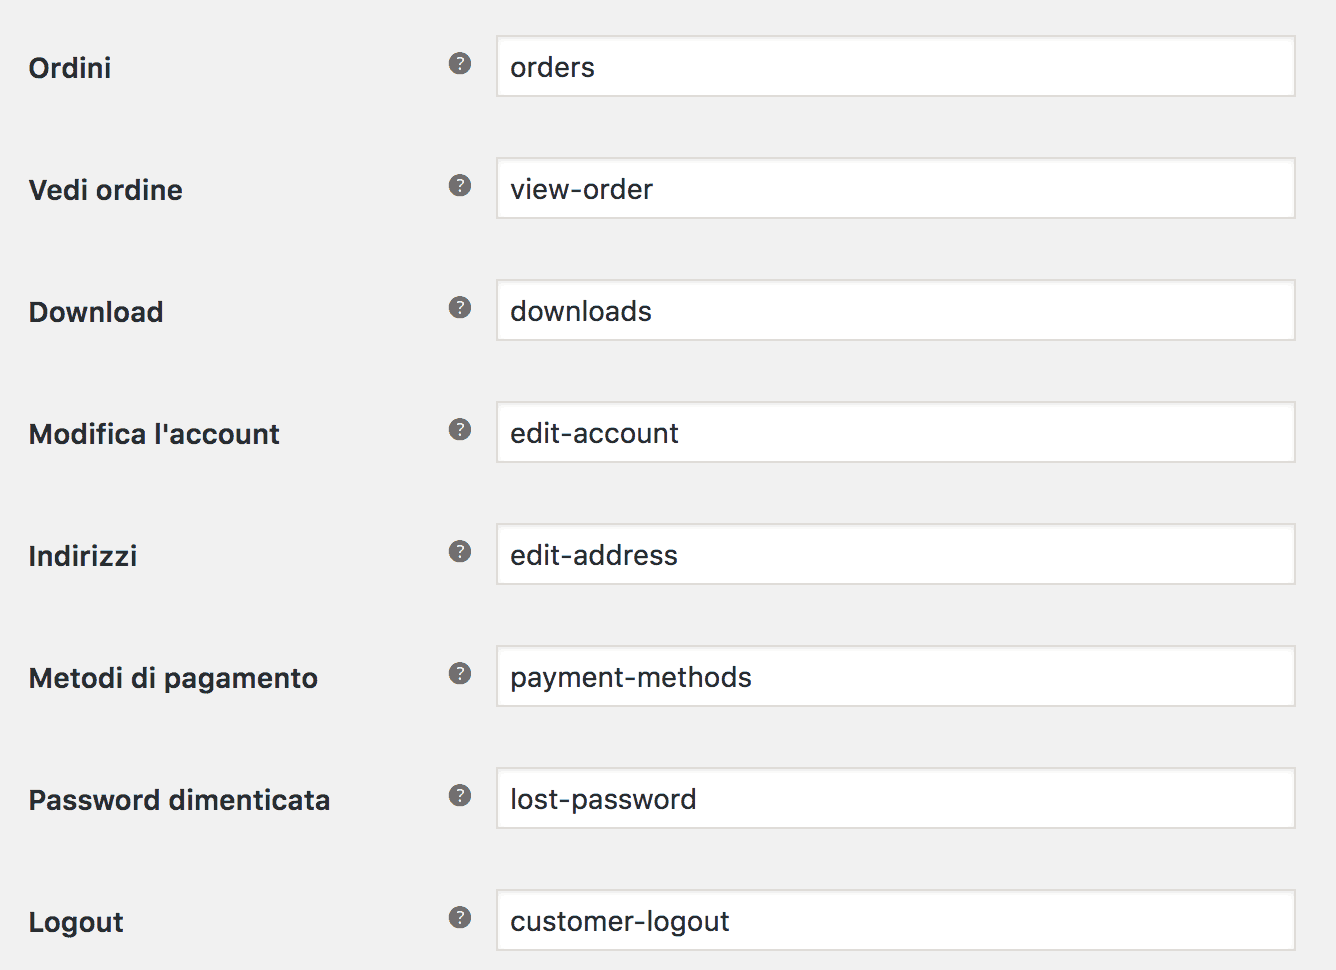The height and width of the screenshot is (970, 1336).
Task: Click the "Password dimenticata" label
Action: 179,800
